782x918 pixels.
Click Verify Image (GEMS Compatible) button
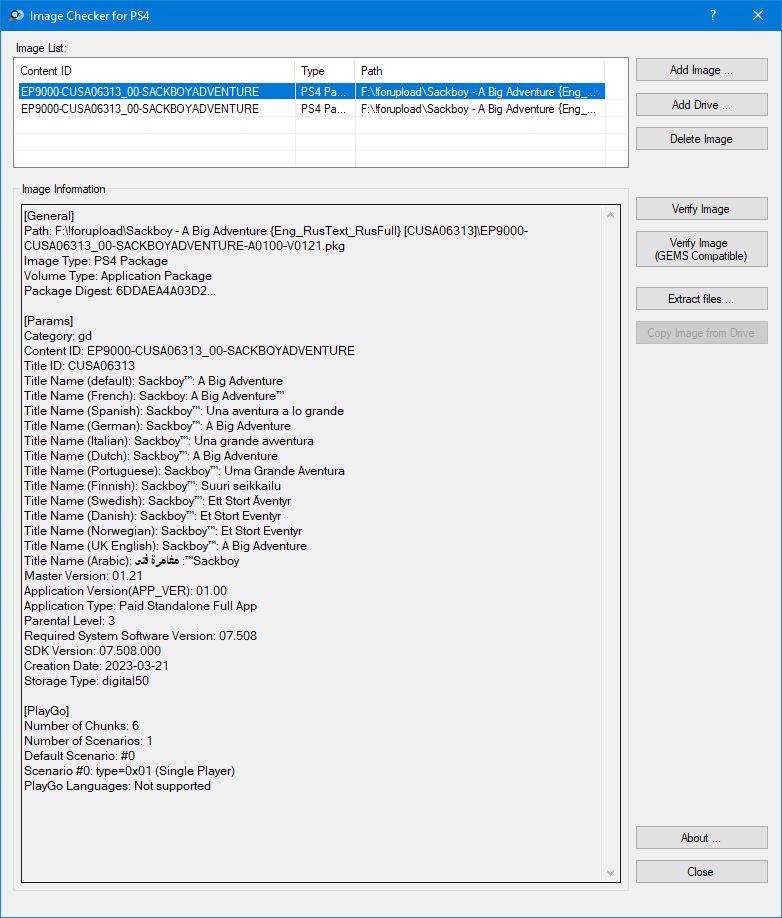coord(701,249)
